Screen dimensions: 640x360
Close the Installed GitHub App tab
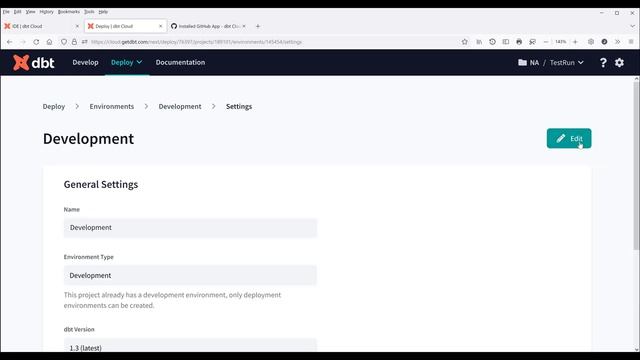point(244,26)
